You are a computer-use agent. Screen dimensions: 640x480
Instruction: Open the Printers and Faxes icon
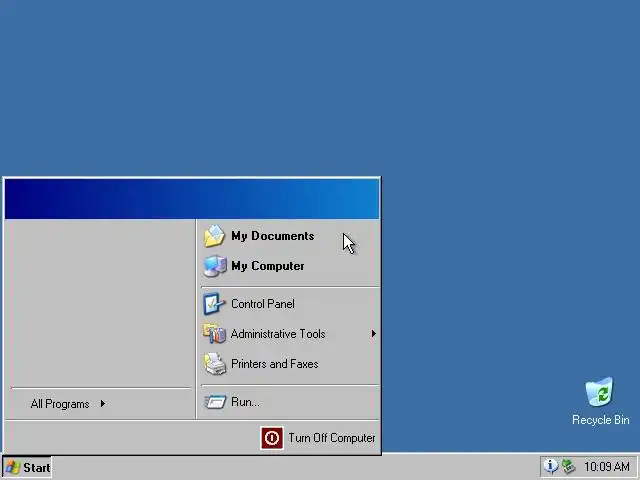[215, 364]
